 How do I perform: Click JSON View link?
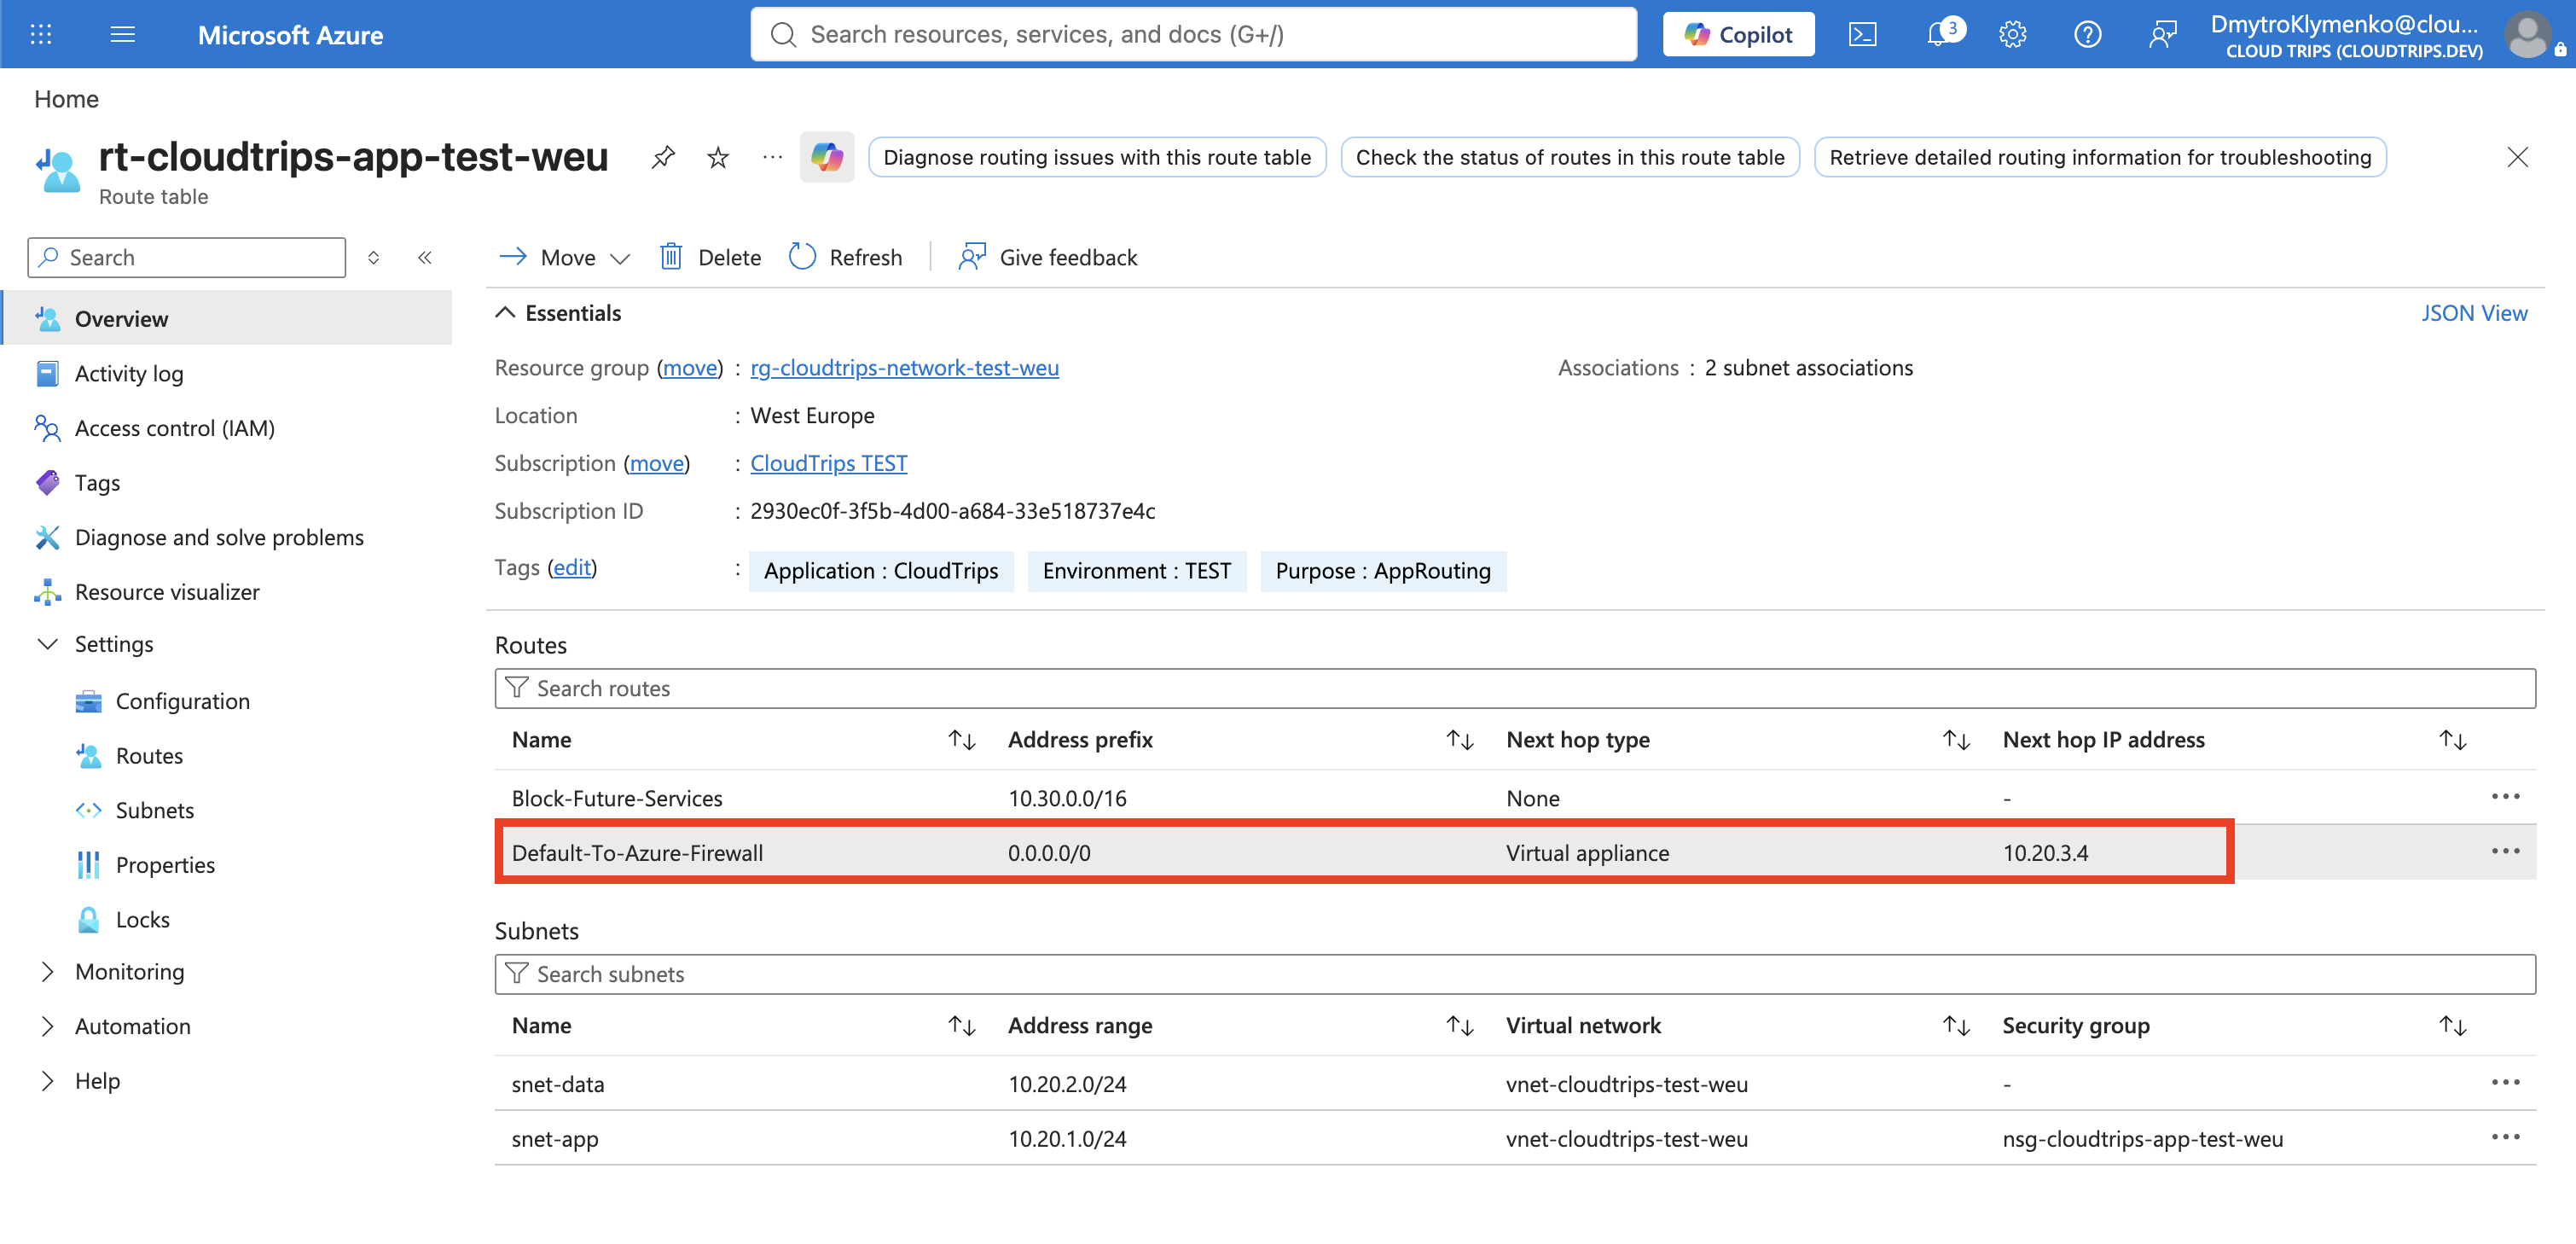click(x=2474, y=313)
